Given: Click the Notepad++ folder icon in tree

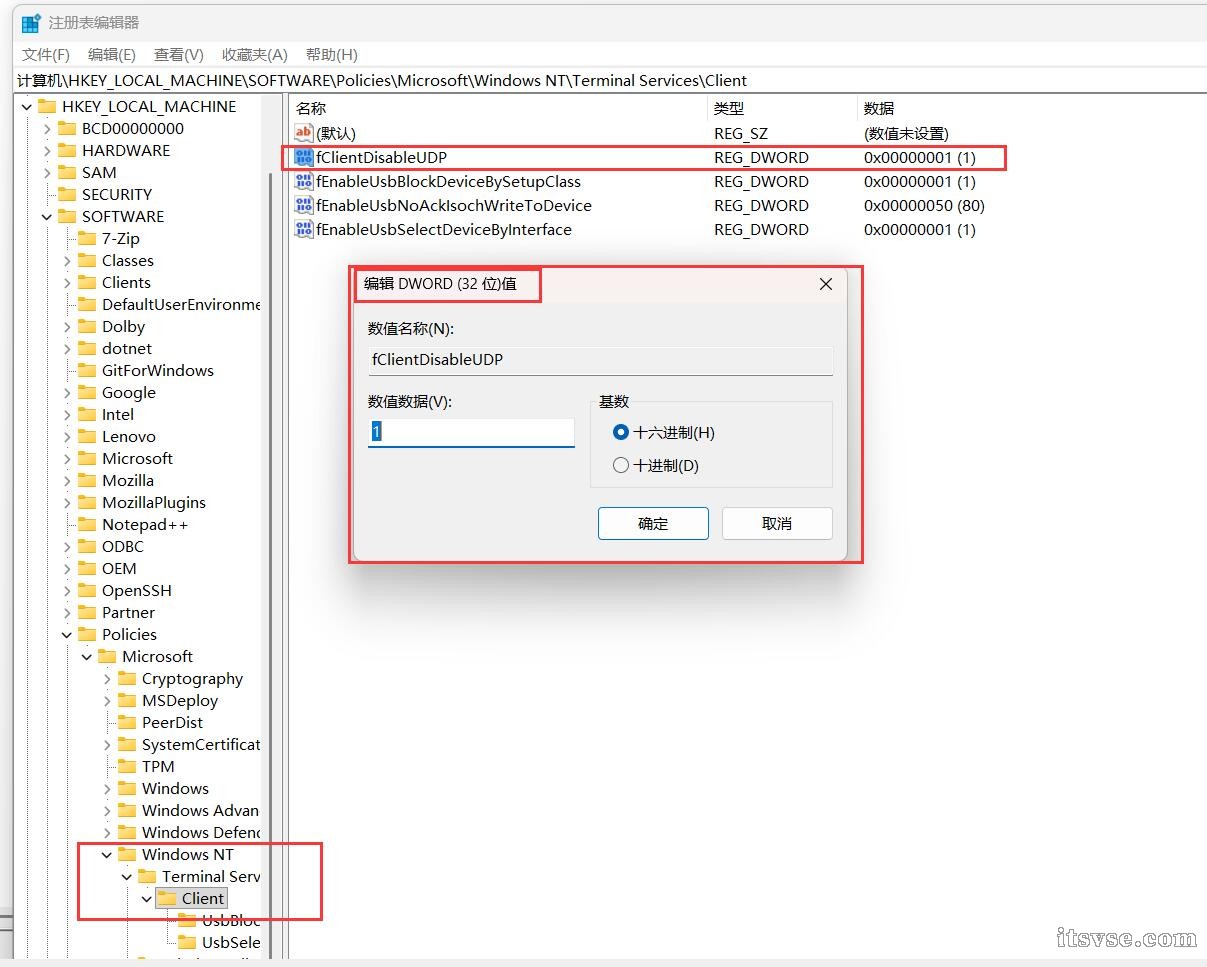Looking at the screenshot, I should click(87, 525).
